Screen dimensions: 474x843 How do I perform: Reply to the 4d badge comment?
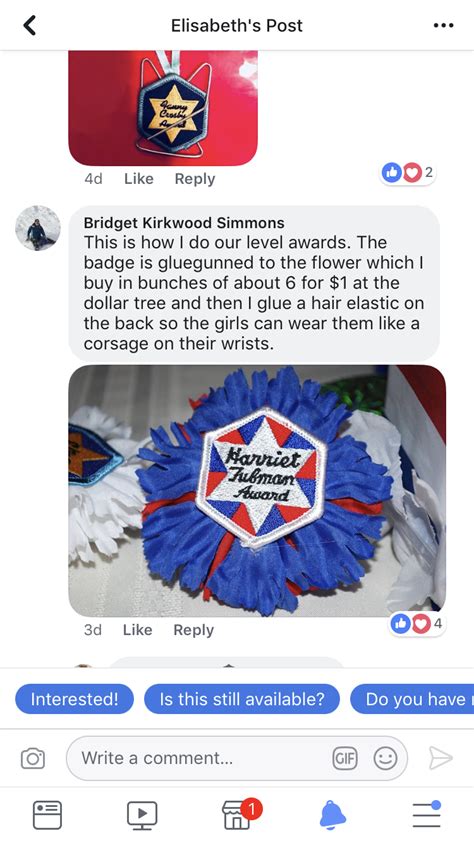pyautogui.click(x=195, y=178)
